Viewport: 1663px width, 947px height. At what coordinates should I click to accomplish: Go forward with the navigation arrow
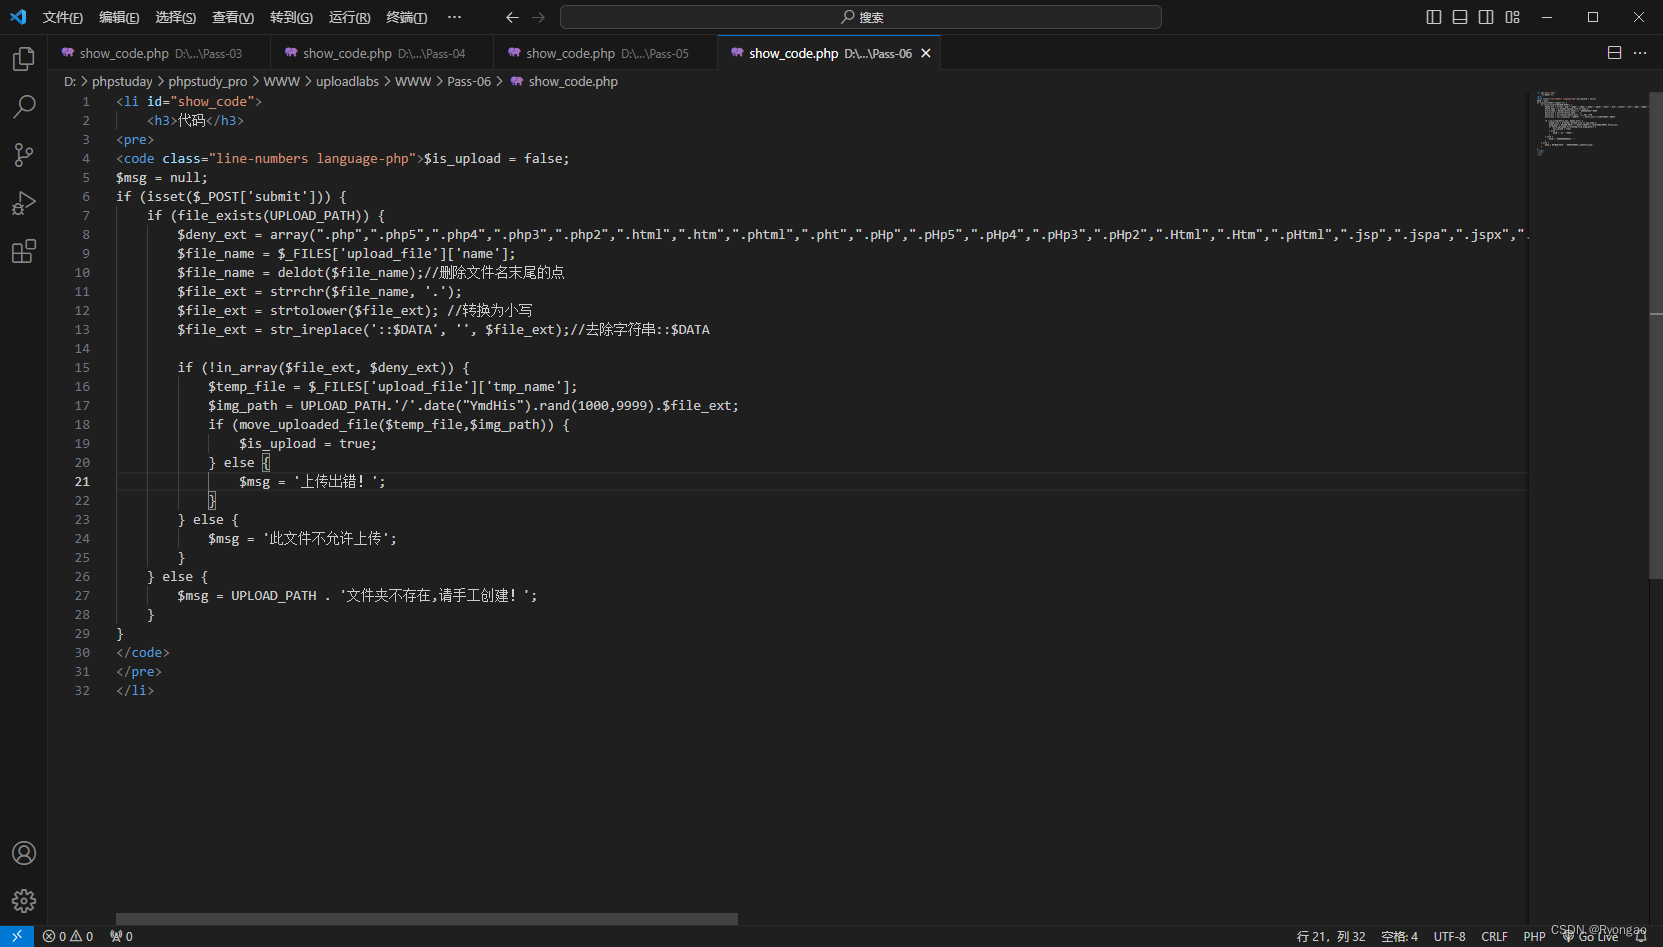coord(539,17)
